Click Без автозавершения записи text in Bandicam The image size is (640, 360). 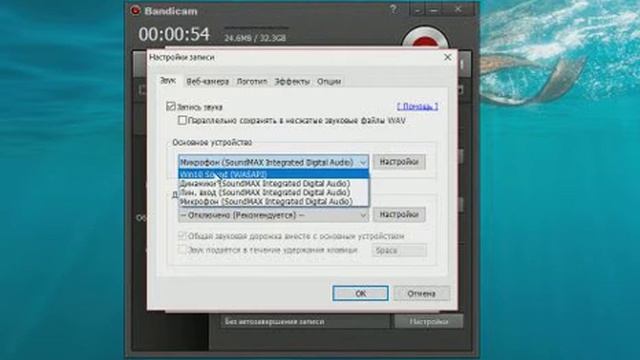[275, 322]
